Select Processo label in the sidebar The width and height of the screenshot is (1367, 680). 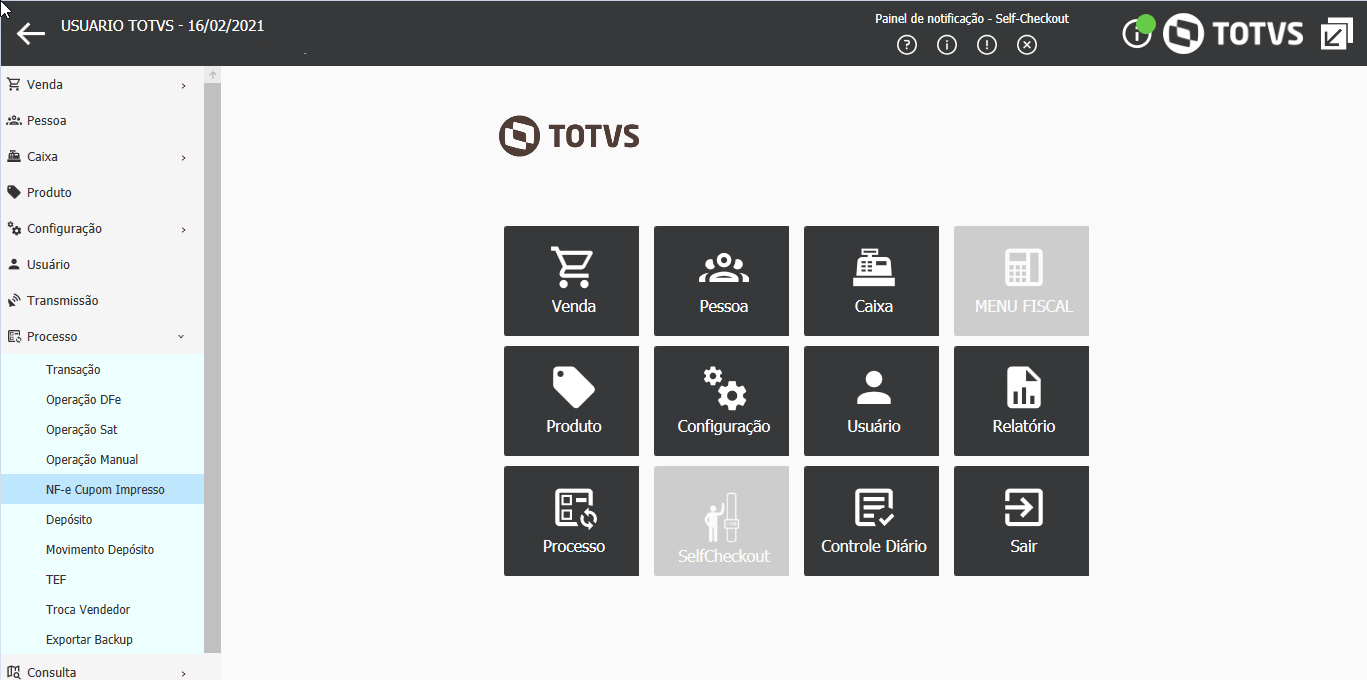(52, 337)
